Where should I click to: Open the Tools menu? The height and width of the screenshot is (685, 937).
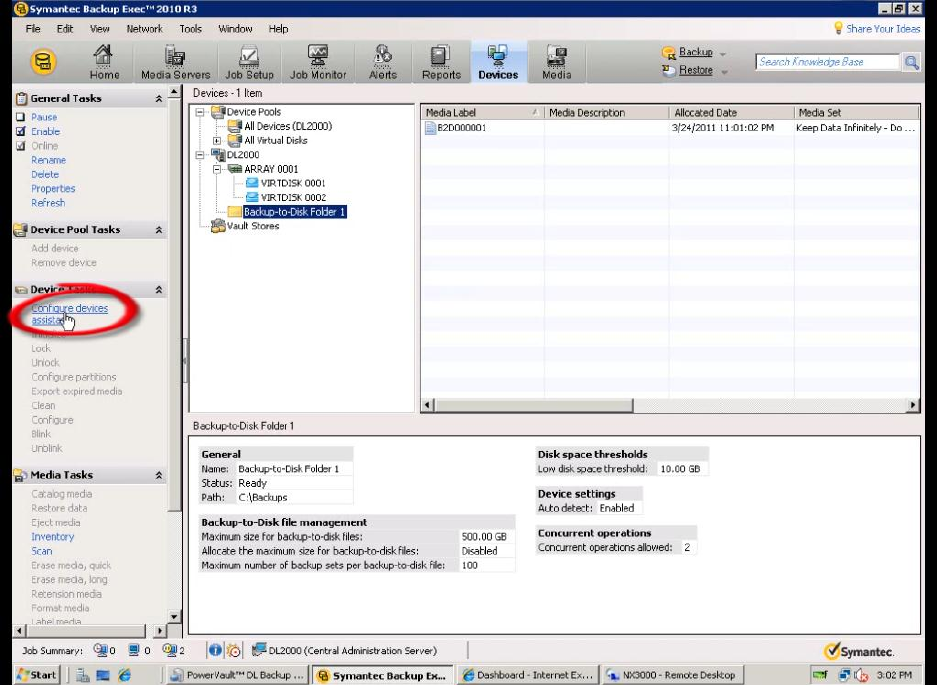point(190,29)
